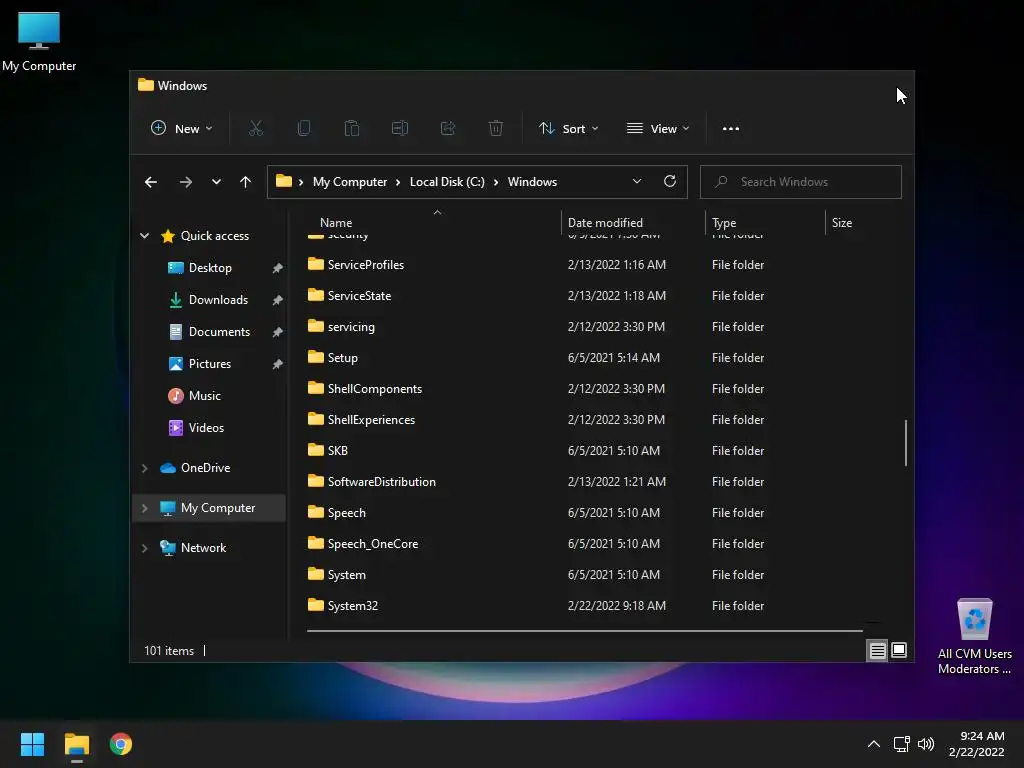
Task: Expand My Computer in navigation pane
Action: (145, 507)
